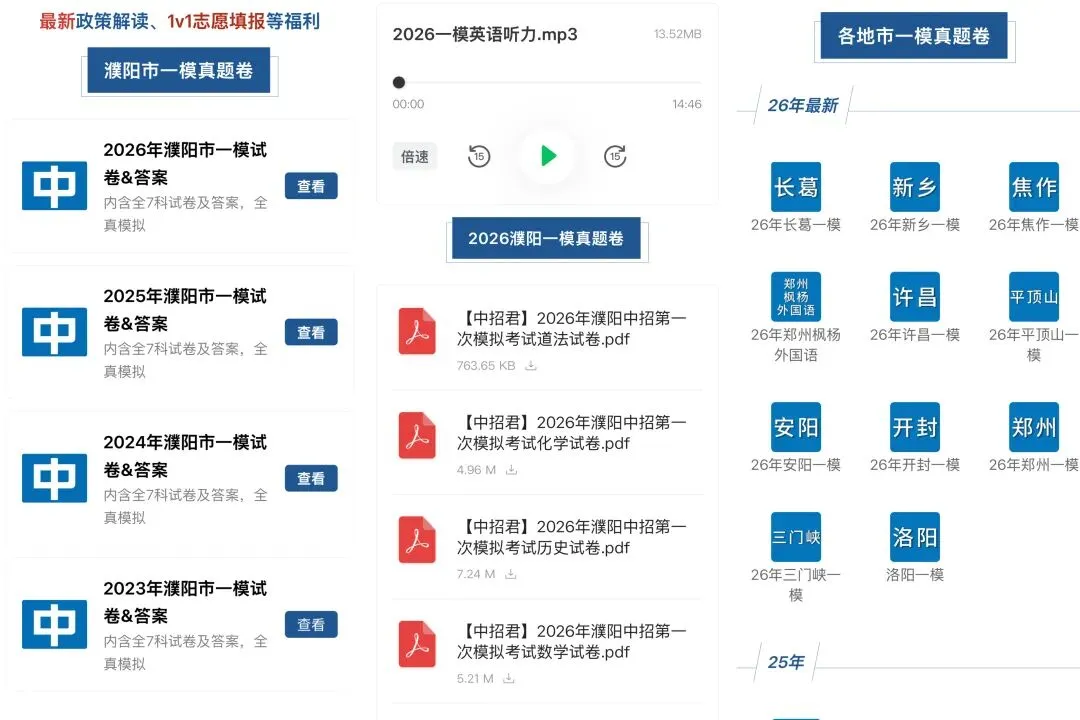Open the 新乡 city icon
Image resolution: width=1080 pixels, height=720 pixels.
point(915,187)
